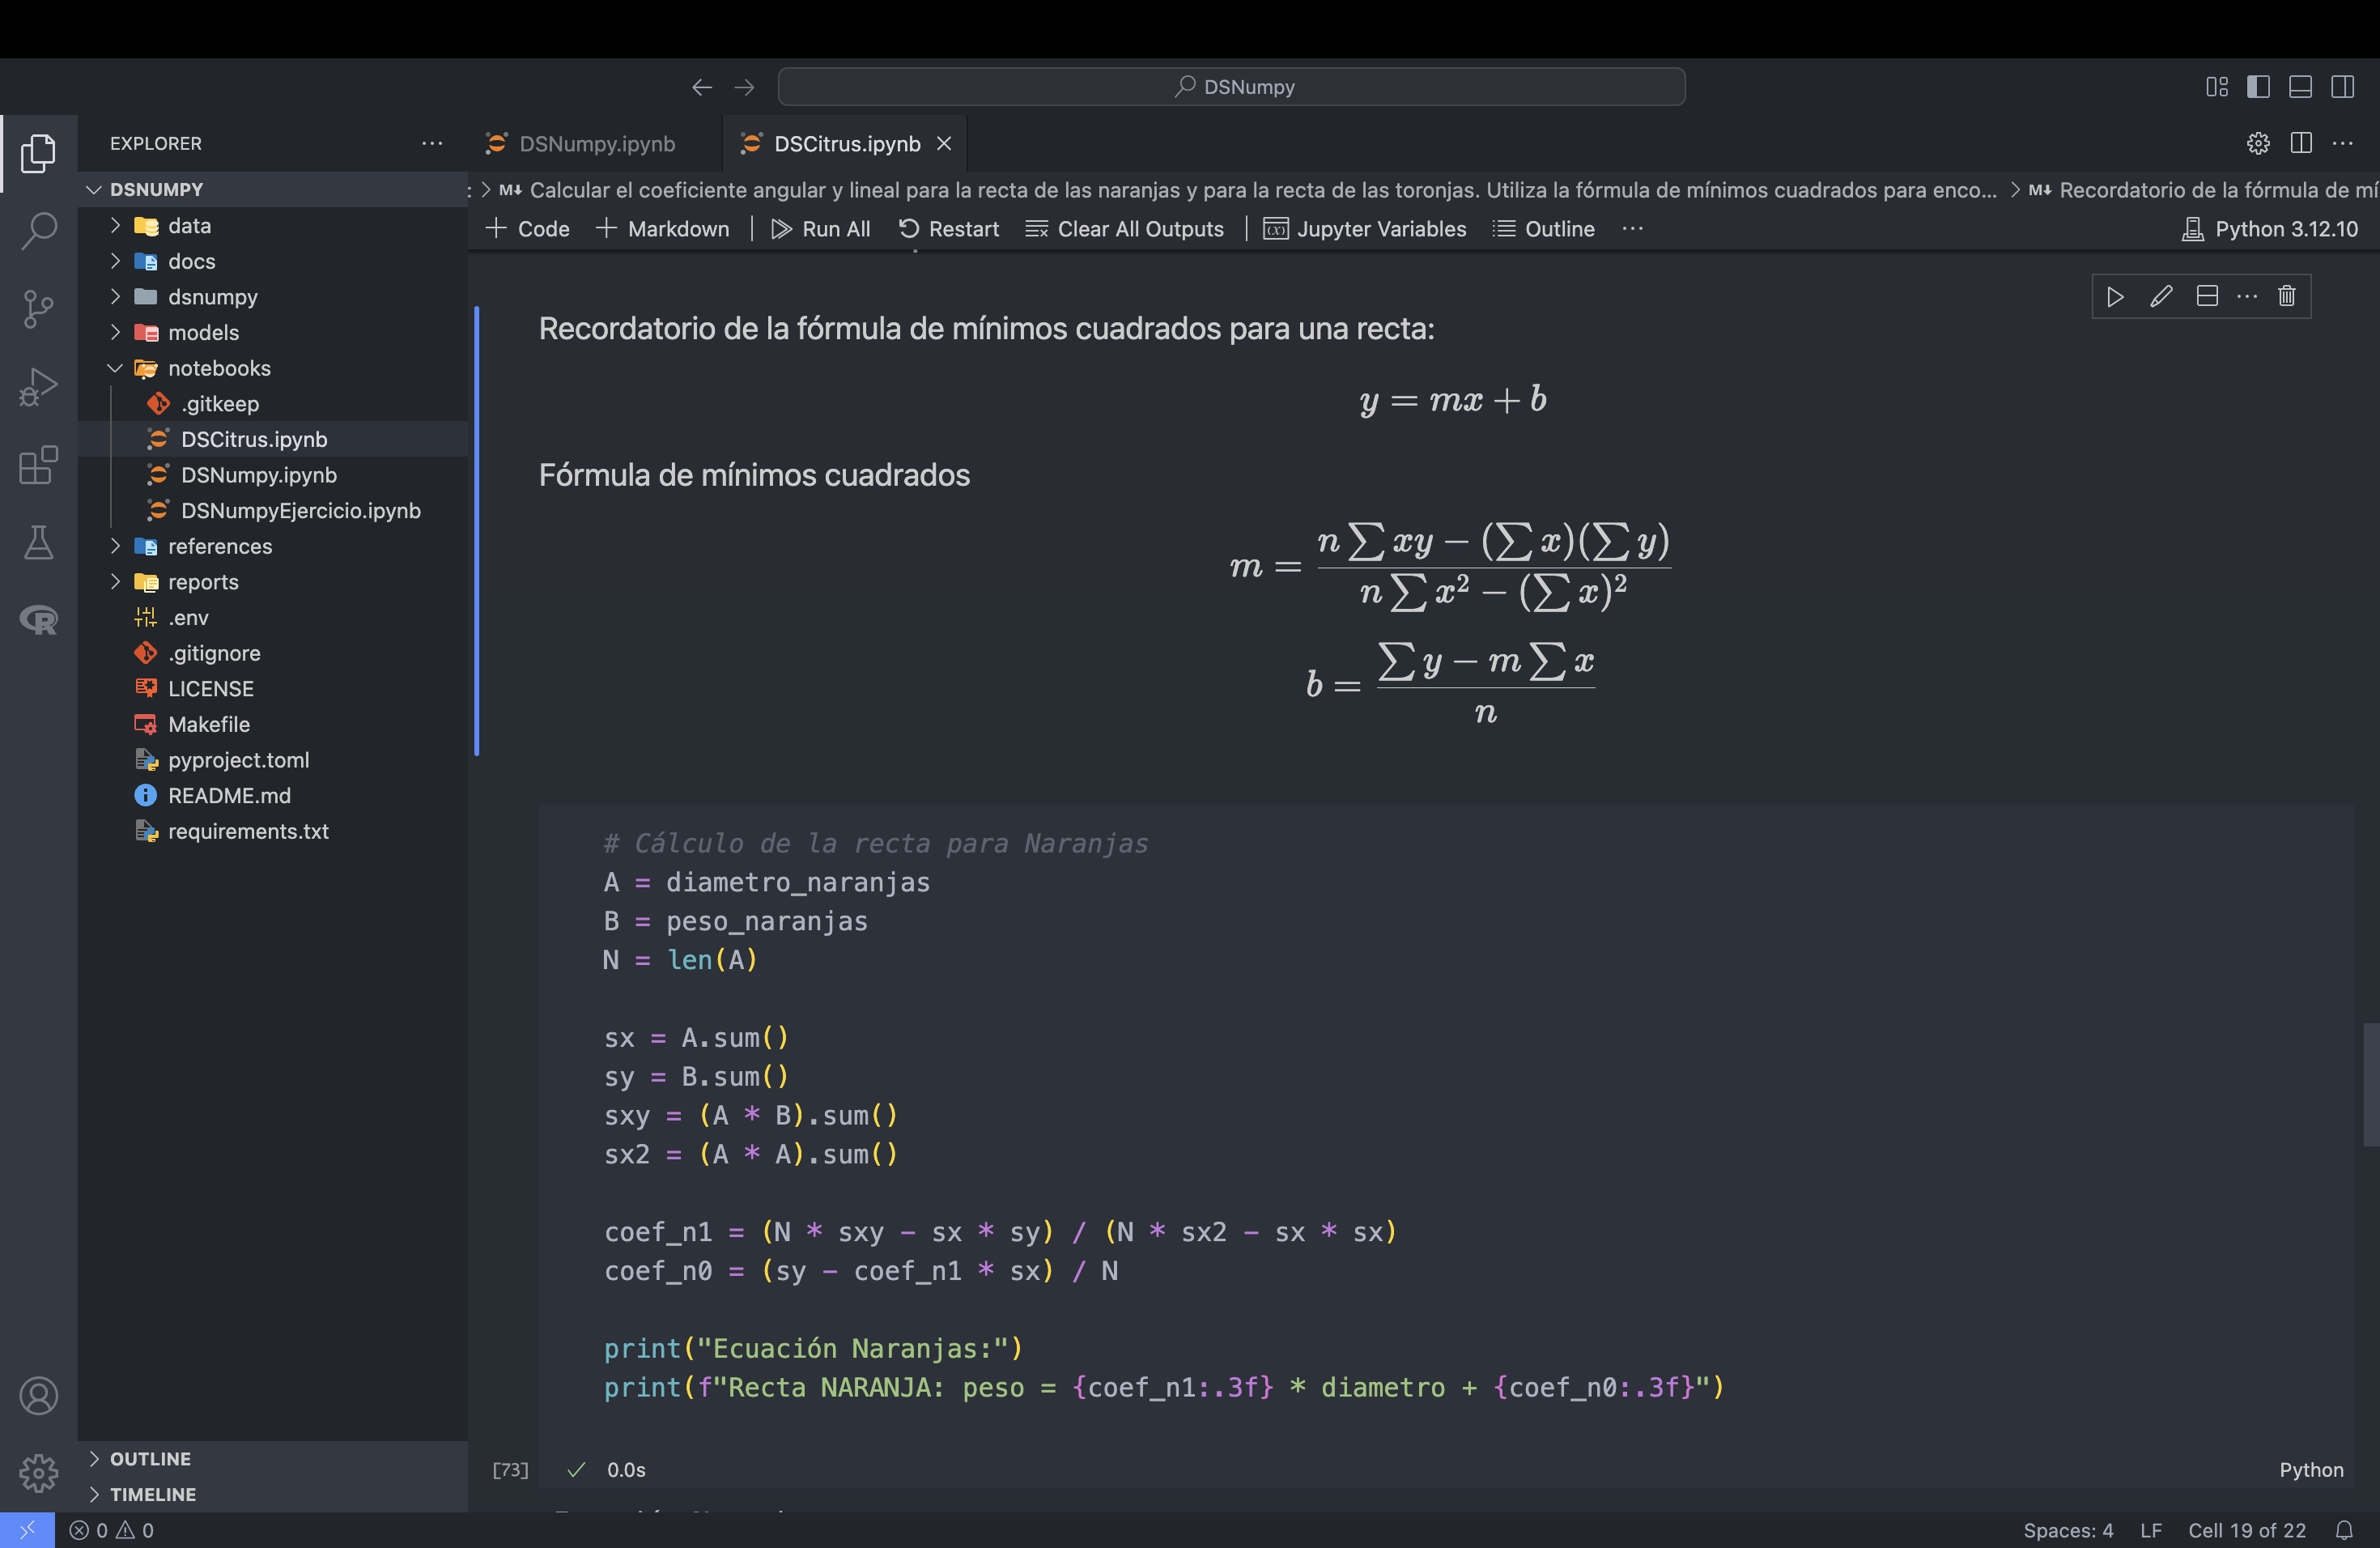The image size is (2380, 1548).
Task: Collapse the notebooks folder
Action: pos(273,368)
